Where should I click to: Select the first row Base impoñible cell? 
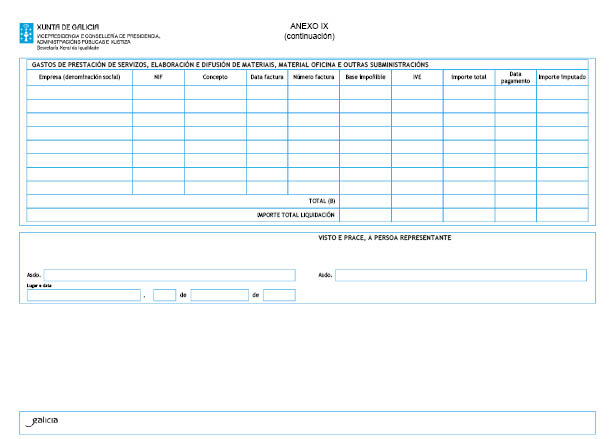pos(365,92)
